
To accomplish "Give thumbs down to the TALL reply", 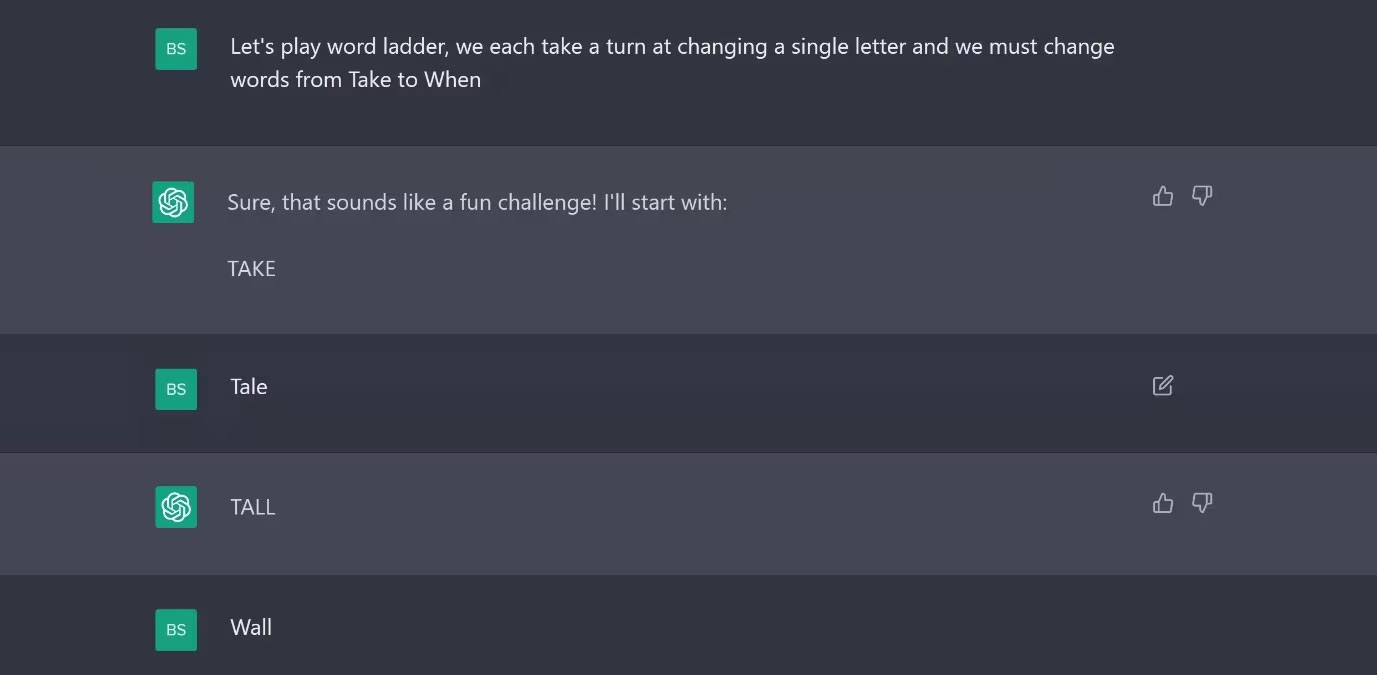I will [x=1202, y=503].
